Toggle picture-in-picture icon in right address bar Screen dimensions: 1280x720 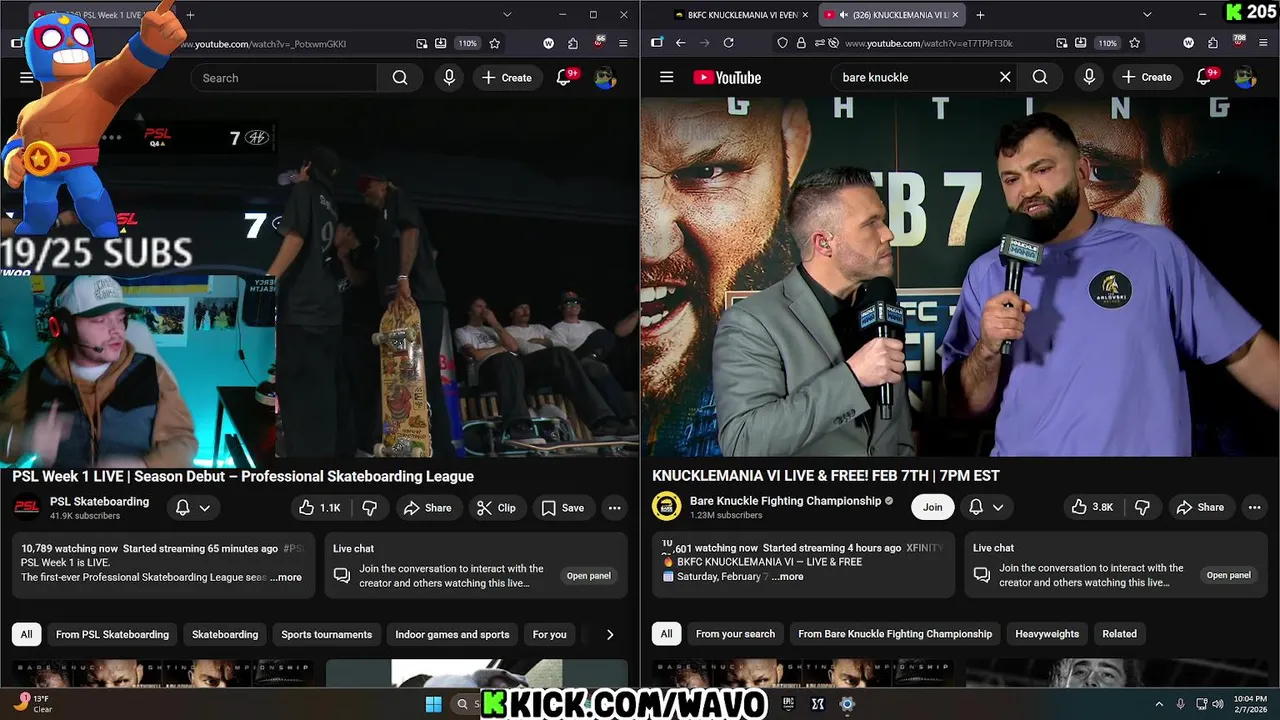[1061, 43]
